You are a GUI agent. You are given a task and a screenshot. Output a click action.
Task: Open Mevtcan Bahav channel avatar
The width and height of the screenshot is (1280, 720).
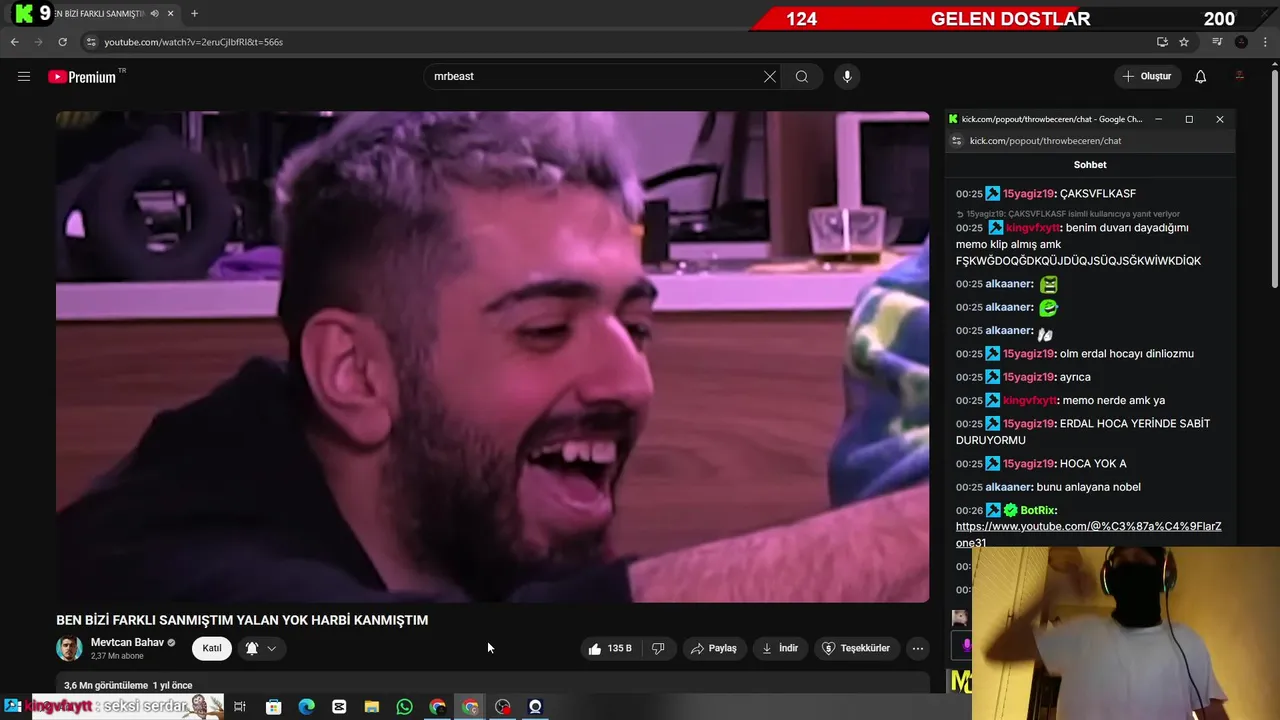pos(69,648)
